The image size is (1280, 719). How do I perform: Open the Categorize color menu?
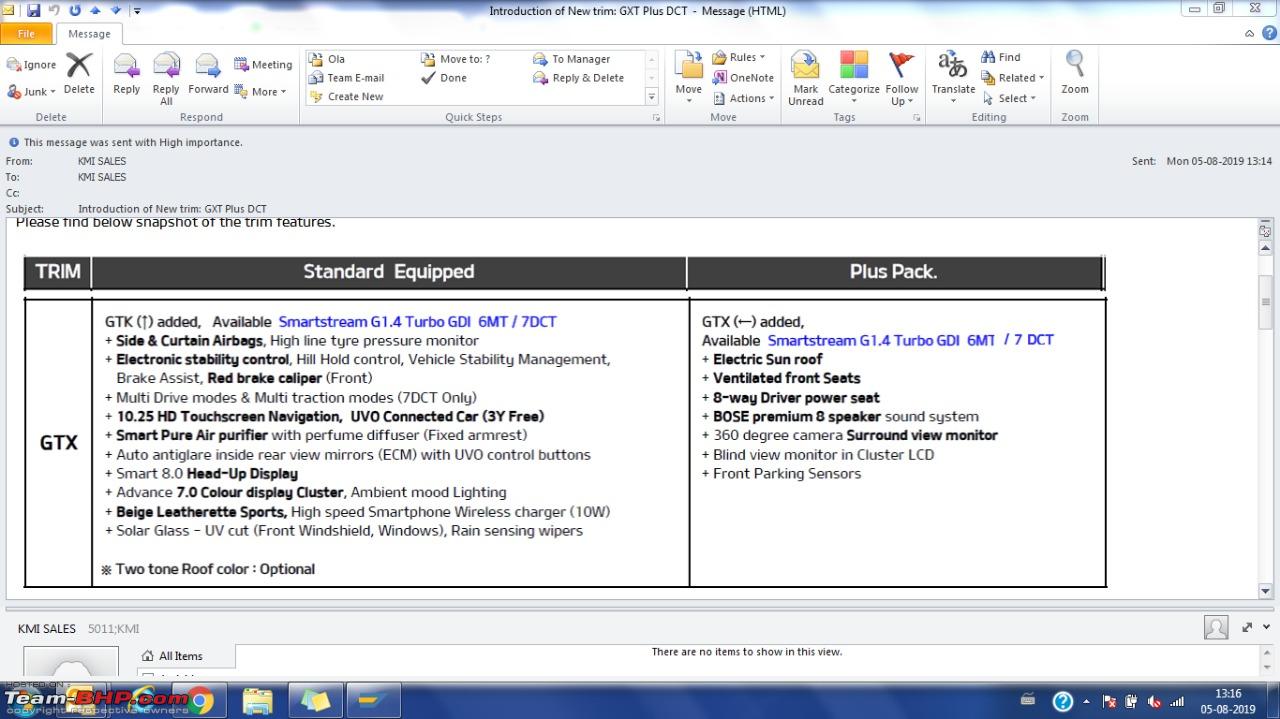854,78
